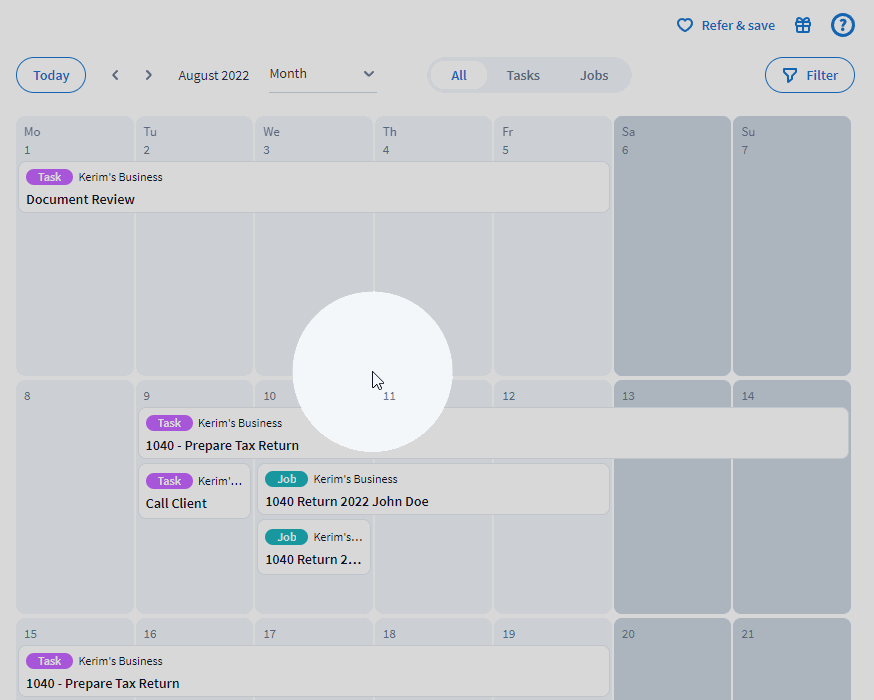Switch view filter to Jobs
The image size is (874, 700).
(x=594, y=75)
